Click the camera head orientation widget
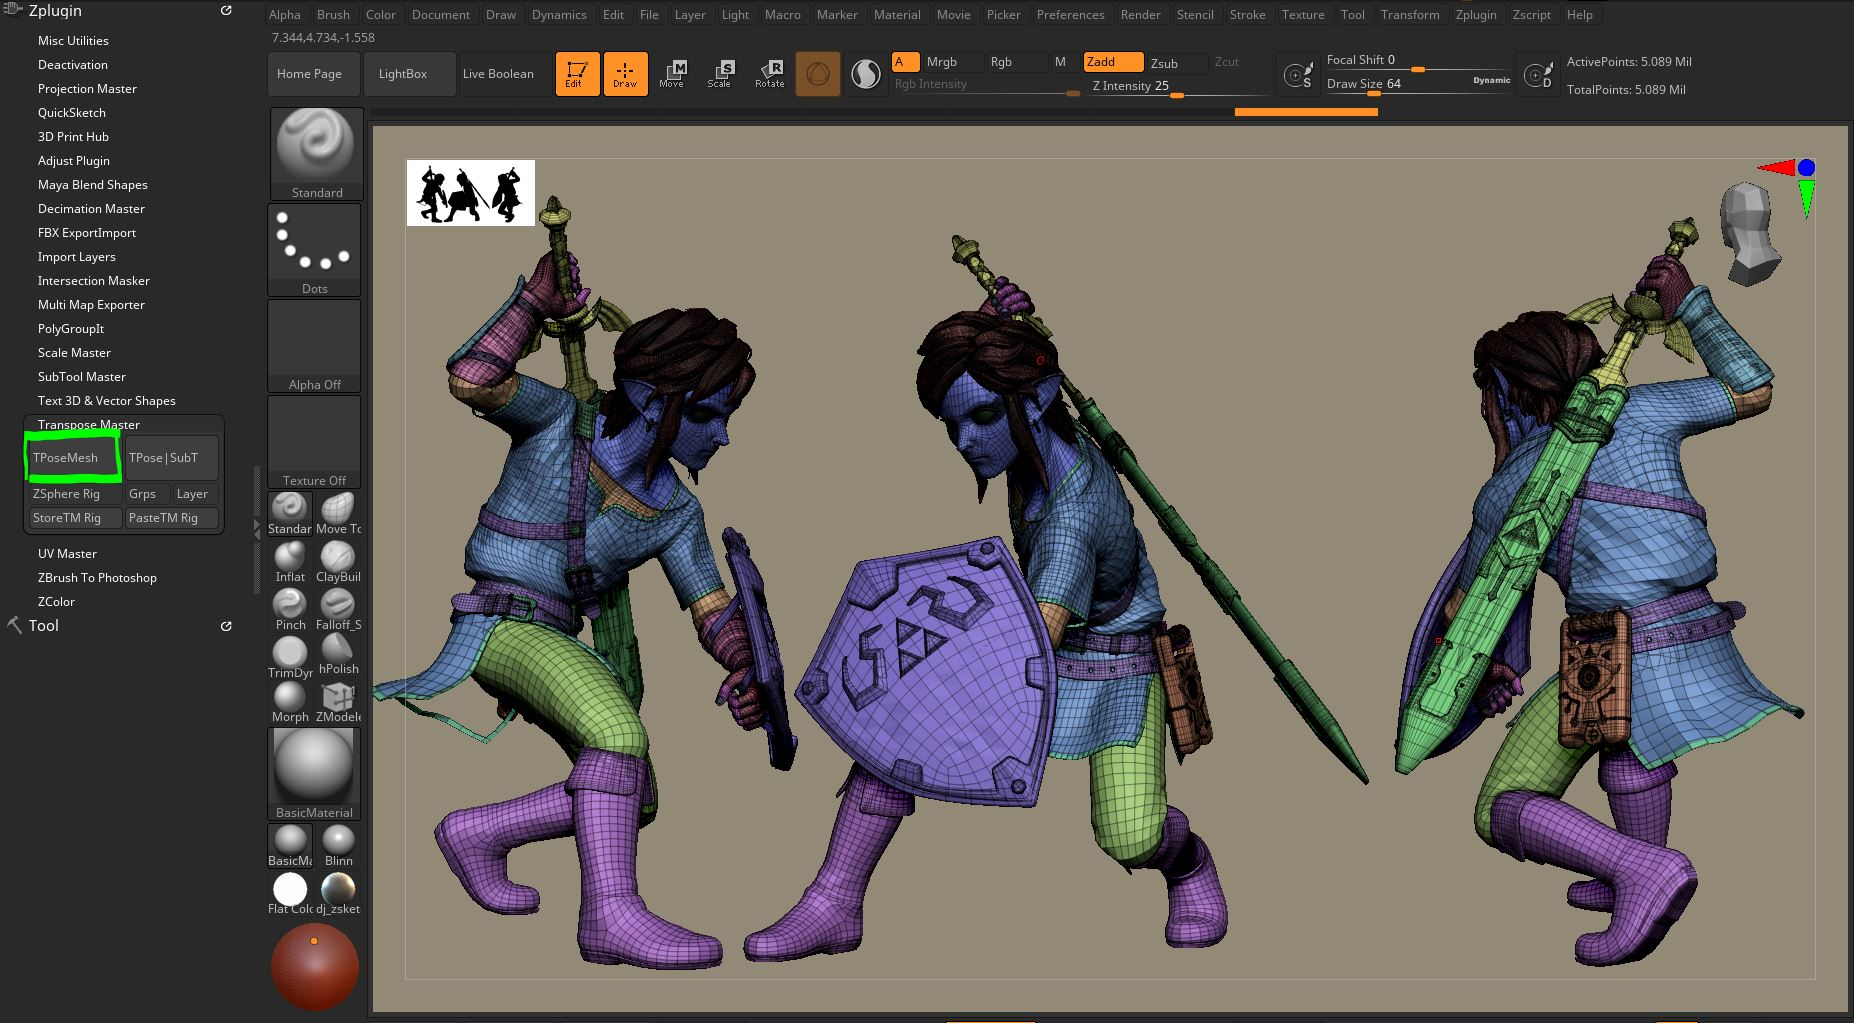The height and width of the screenshot is (1023, 1854). click(x=1752, y=232)
